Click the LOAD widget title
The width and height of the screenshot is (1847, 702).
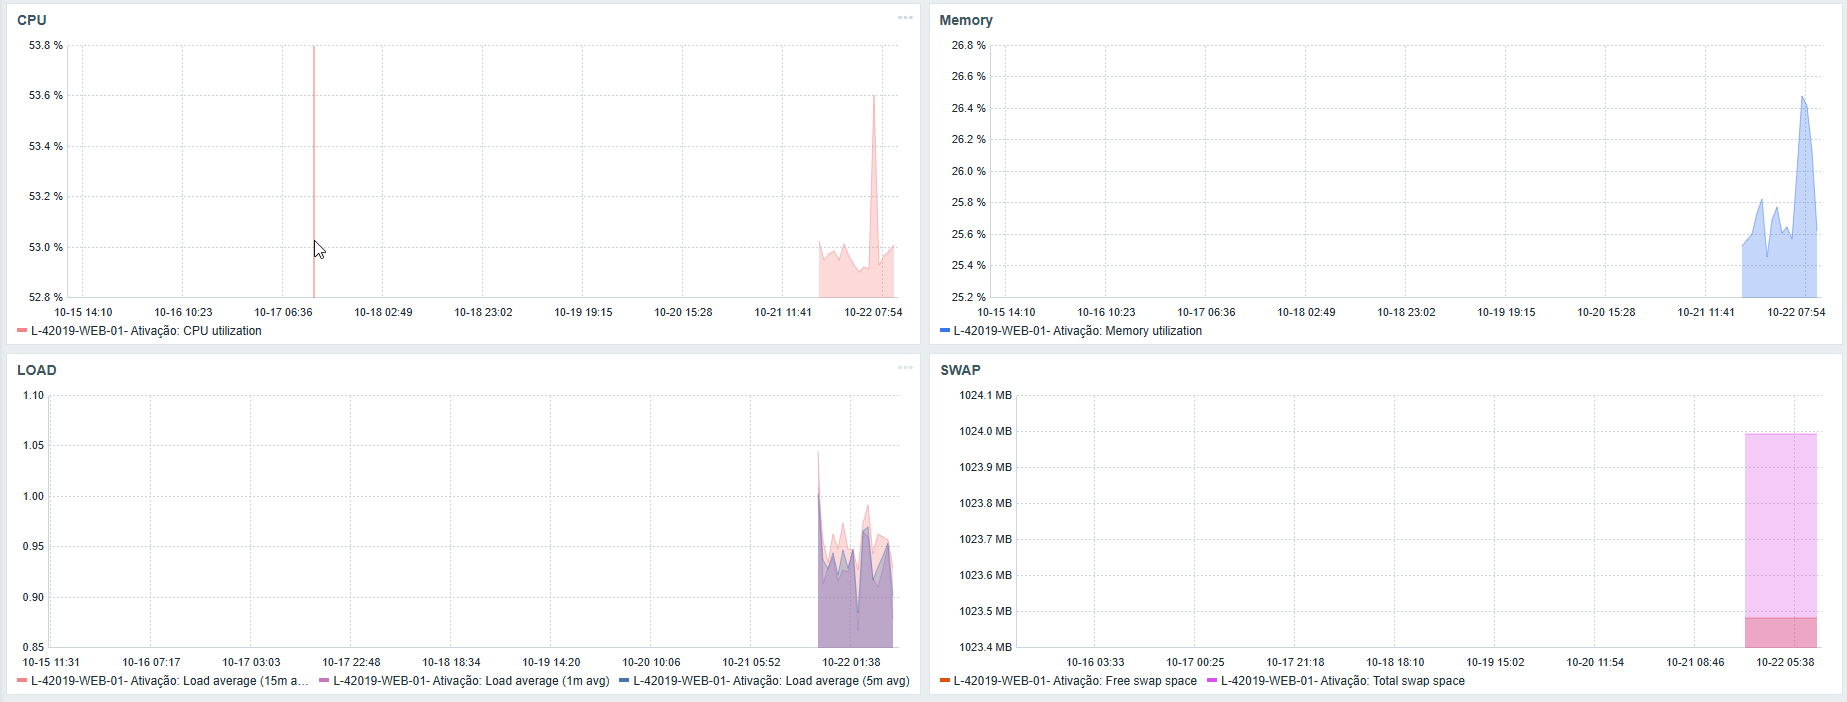click(37, 370)
